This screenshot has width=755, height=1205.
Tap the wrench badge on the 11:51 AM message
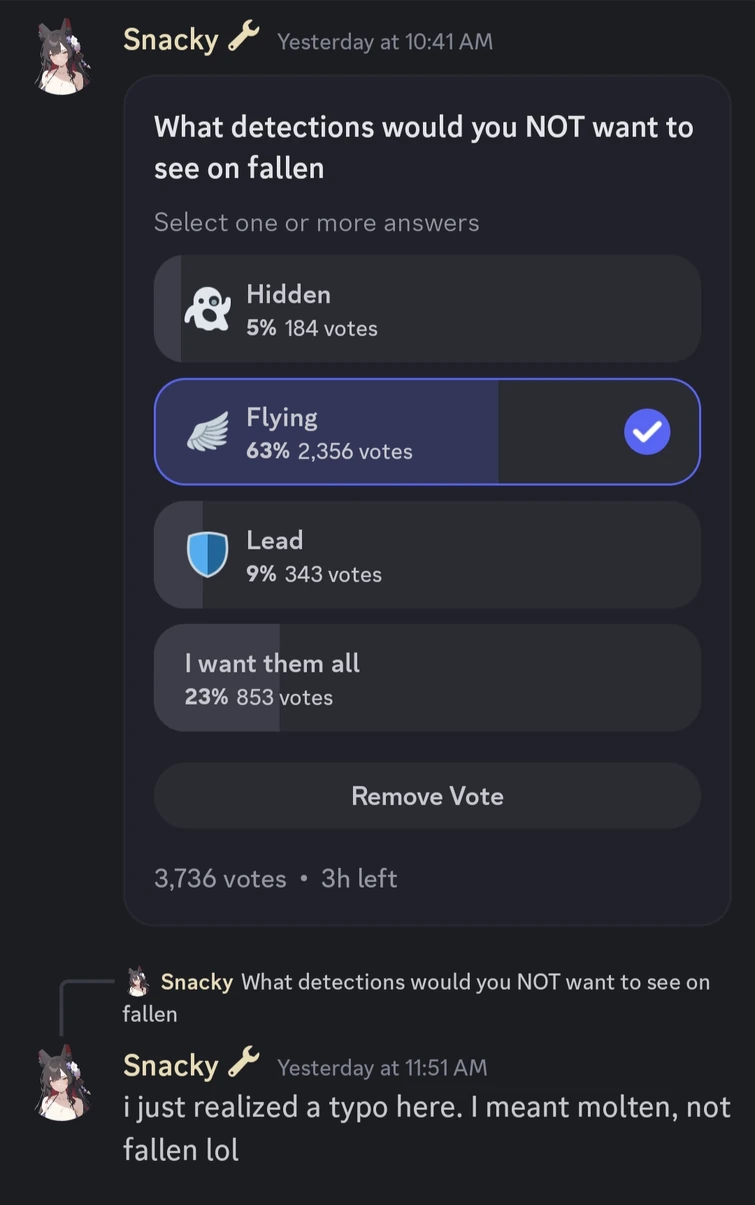coord(244,1064)
